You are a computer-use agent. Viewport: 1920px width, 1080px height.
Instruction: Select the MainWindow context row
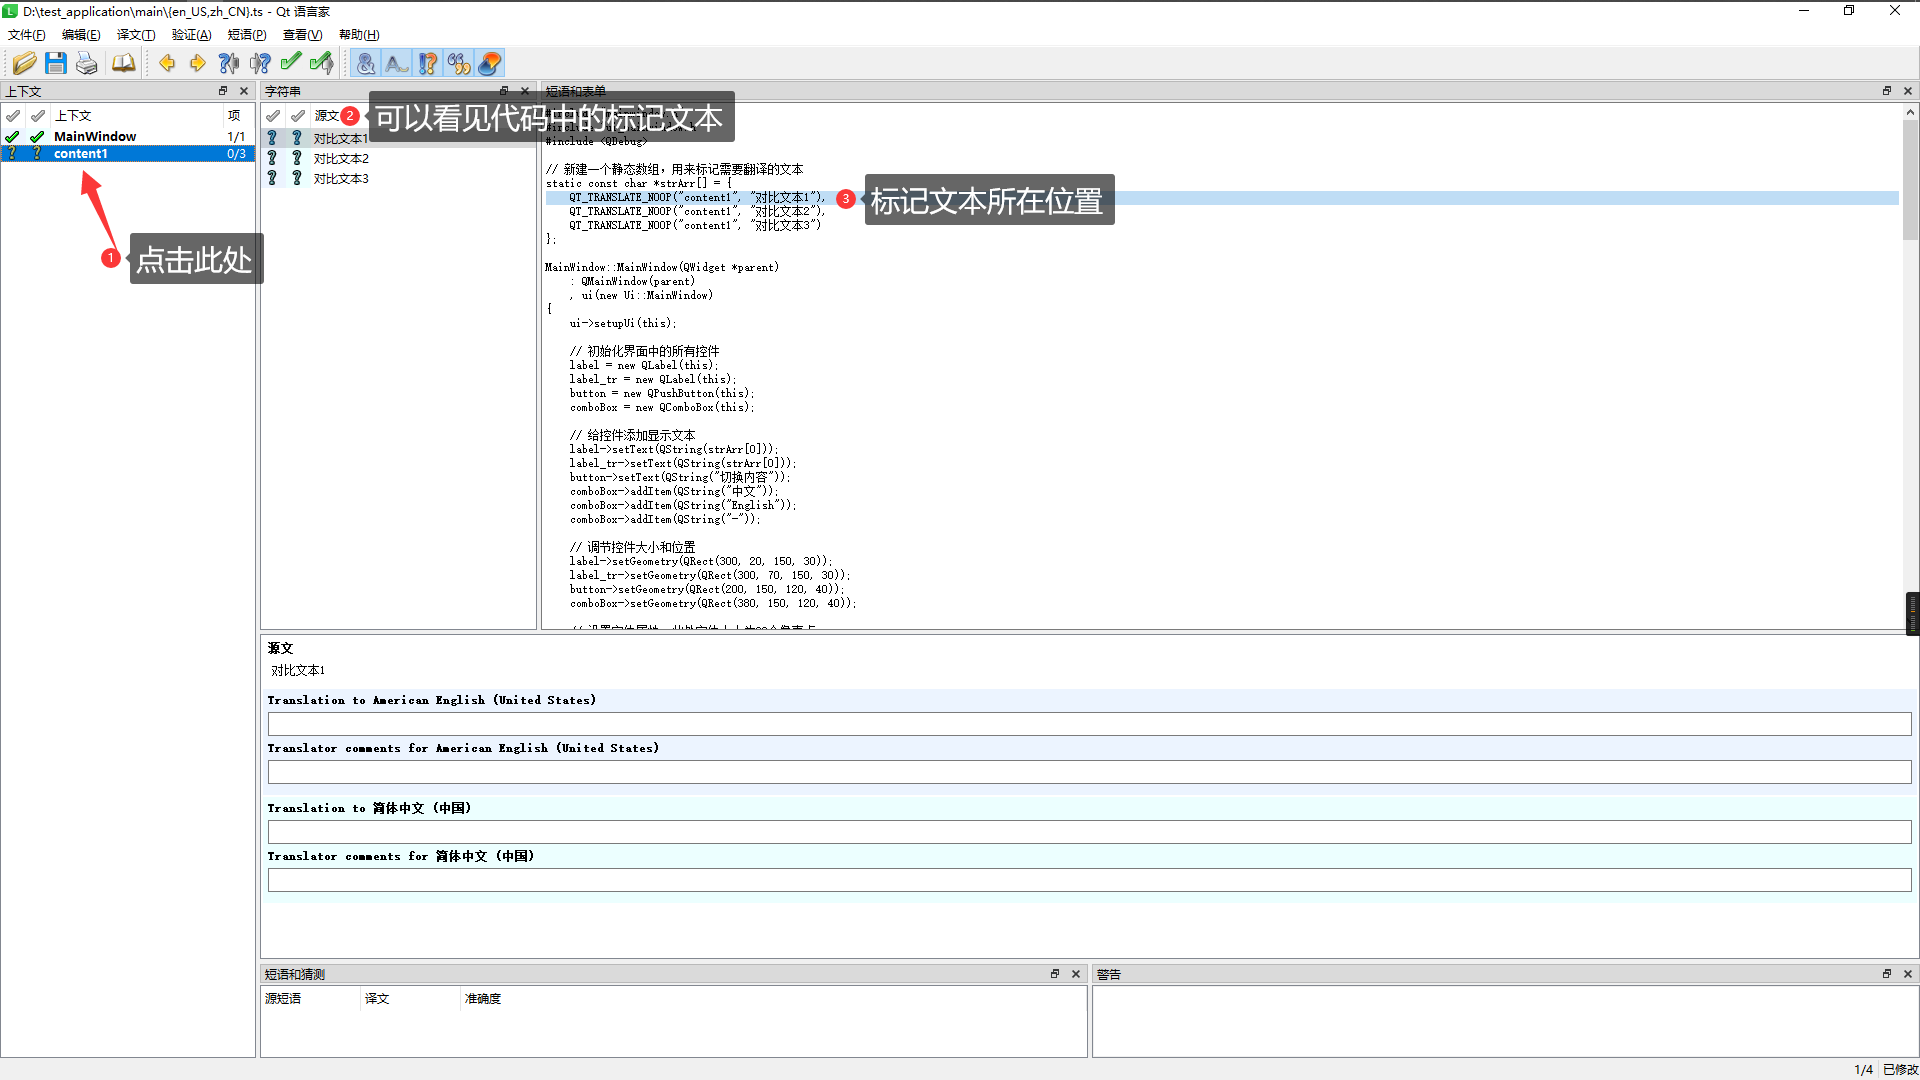[128, 137]
